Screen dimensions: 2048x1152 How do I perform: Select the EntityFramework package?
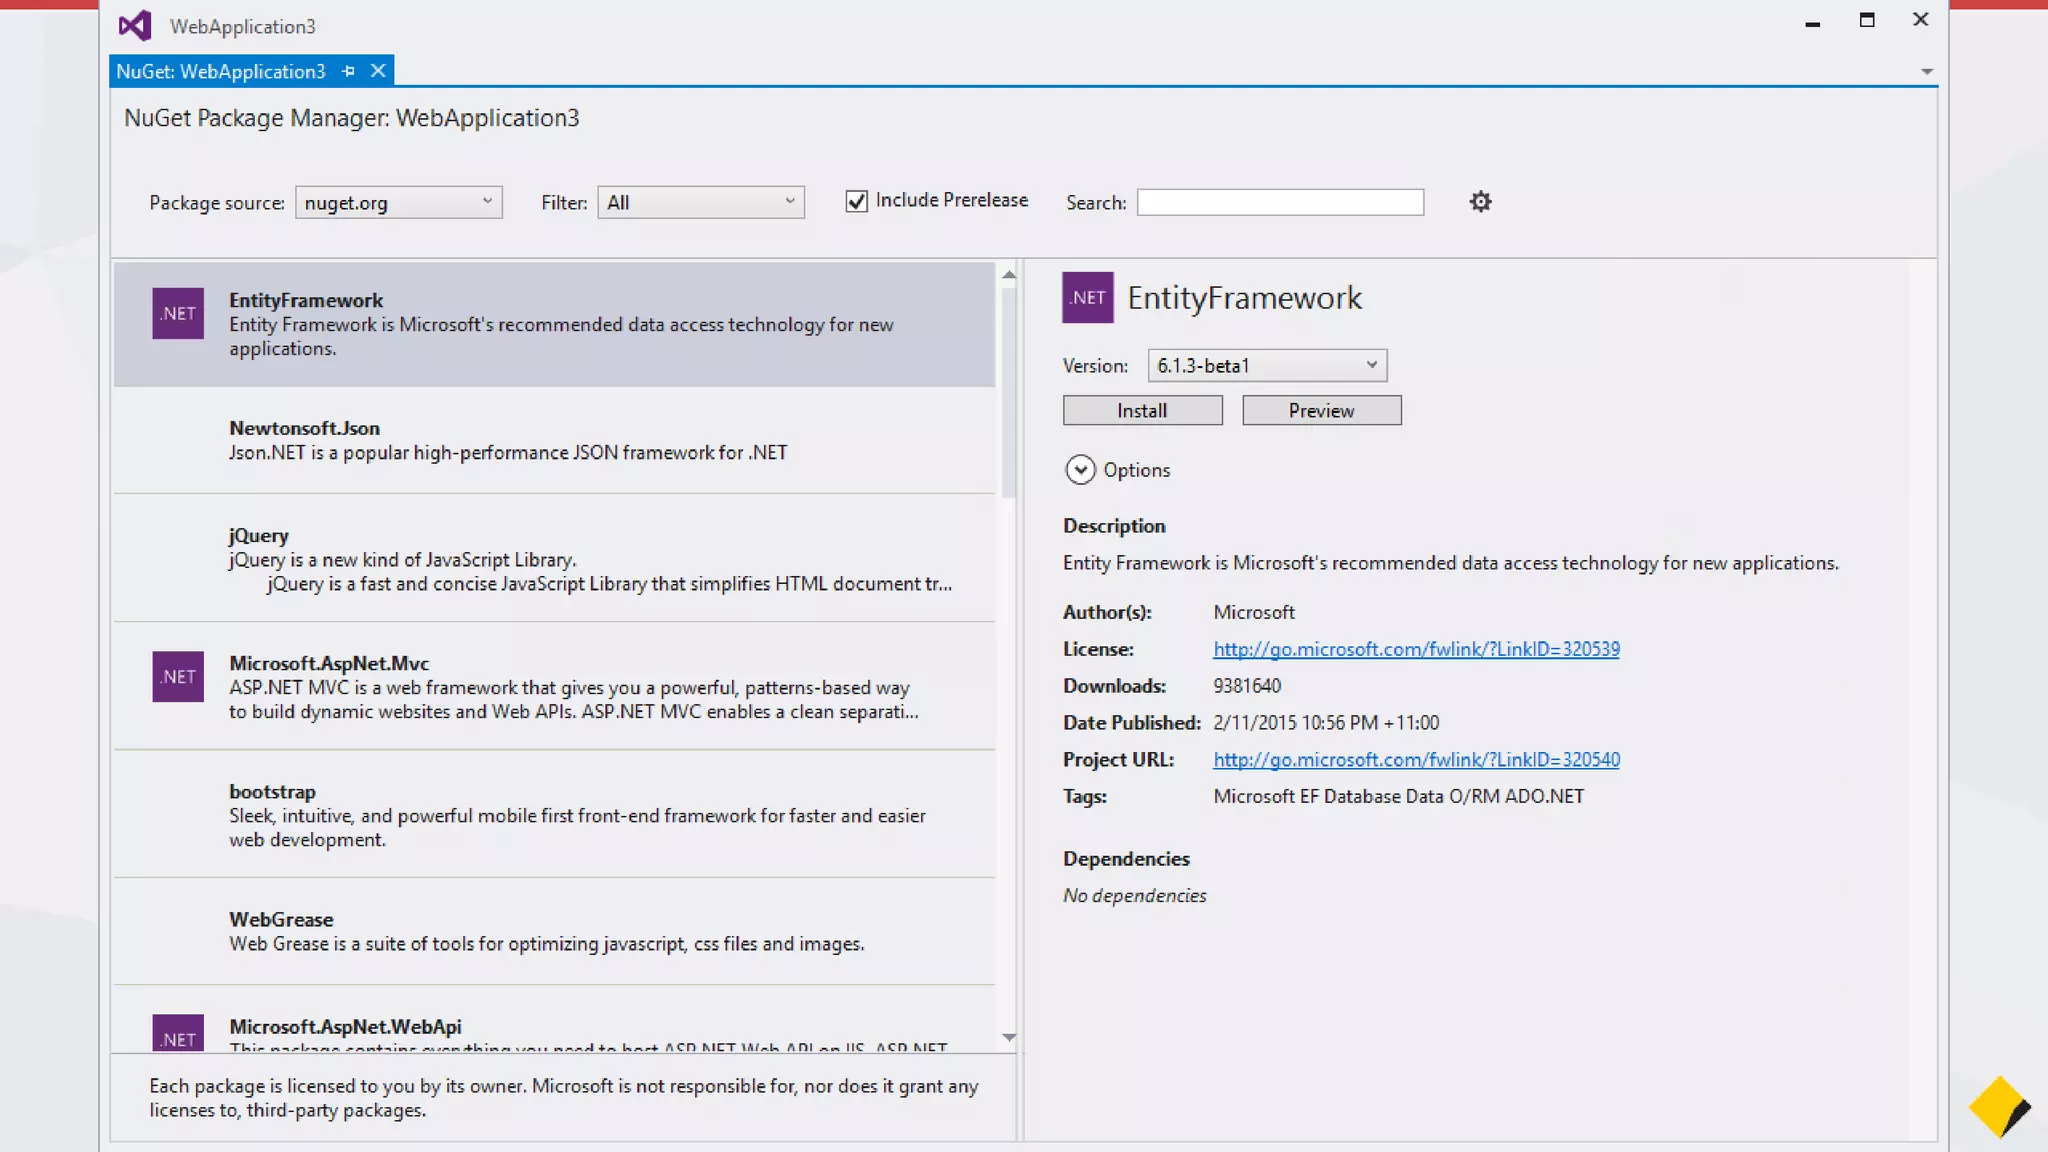point(554,324)
